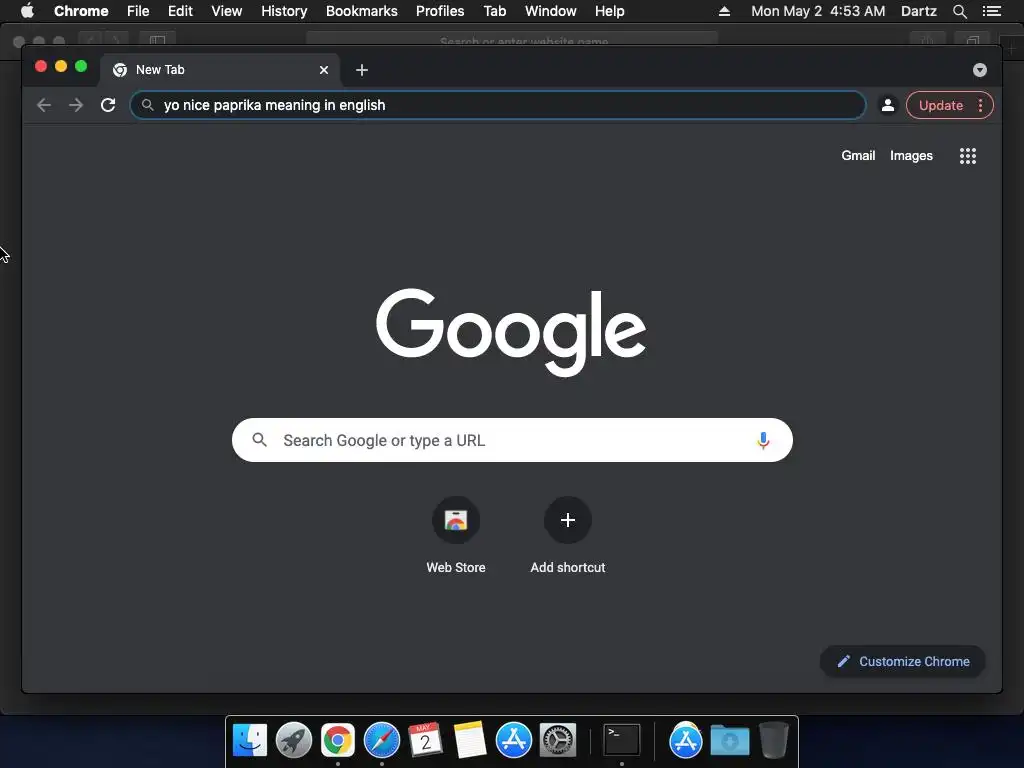Click the Spotlight search icon in menu bar
The width and height of the screenshot is (1024, 768).
pos(959,11)
